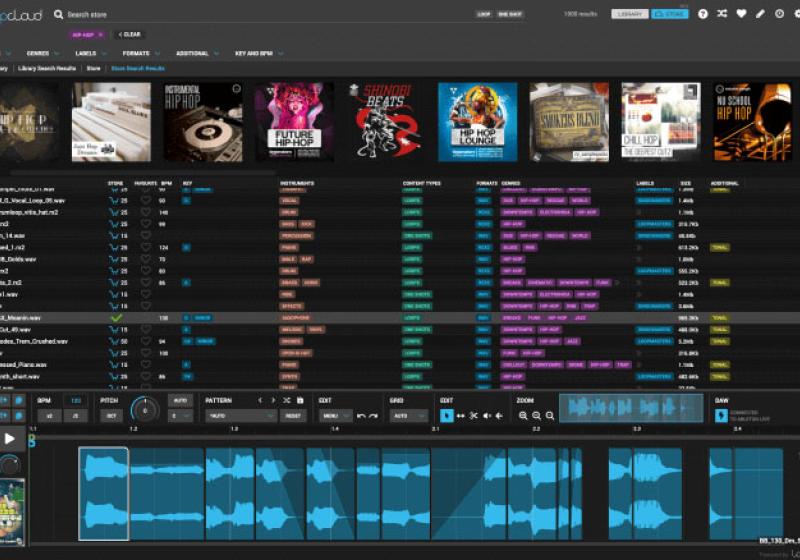Click the heart favourites icon in top bar
This screenshot has height=560, width=800.
(x=741, y=14)
